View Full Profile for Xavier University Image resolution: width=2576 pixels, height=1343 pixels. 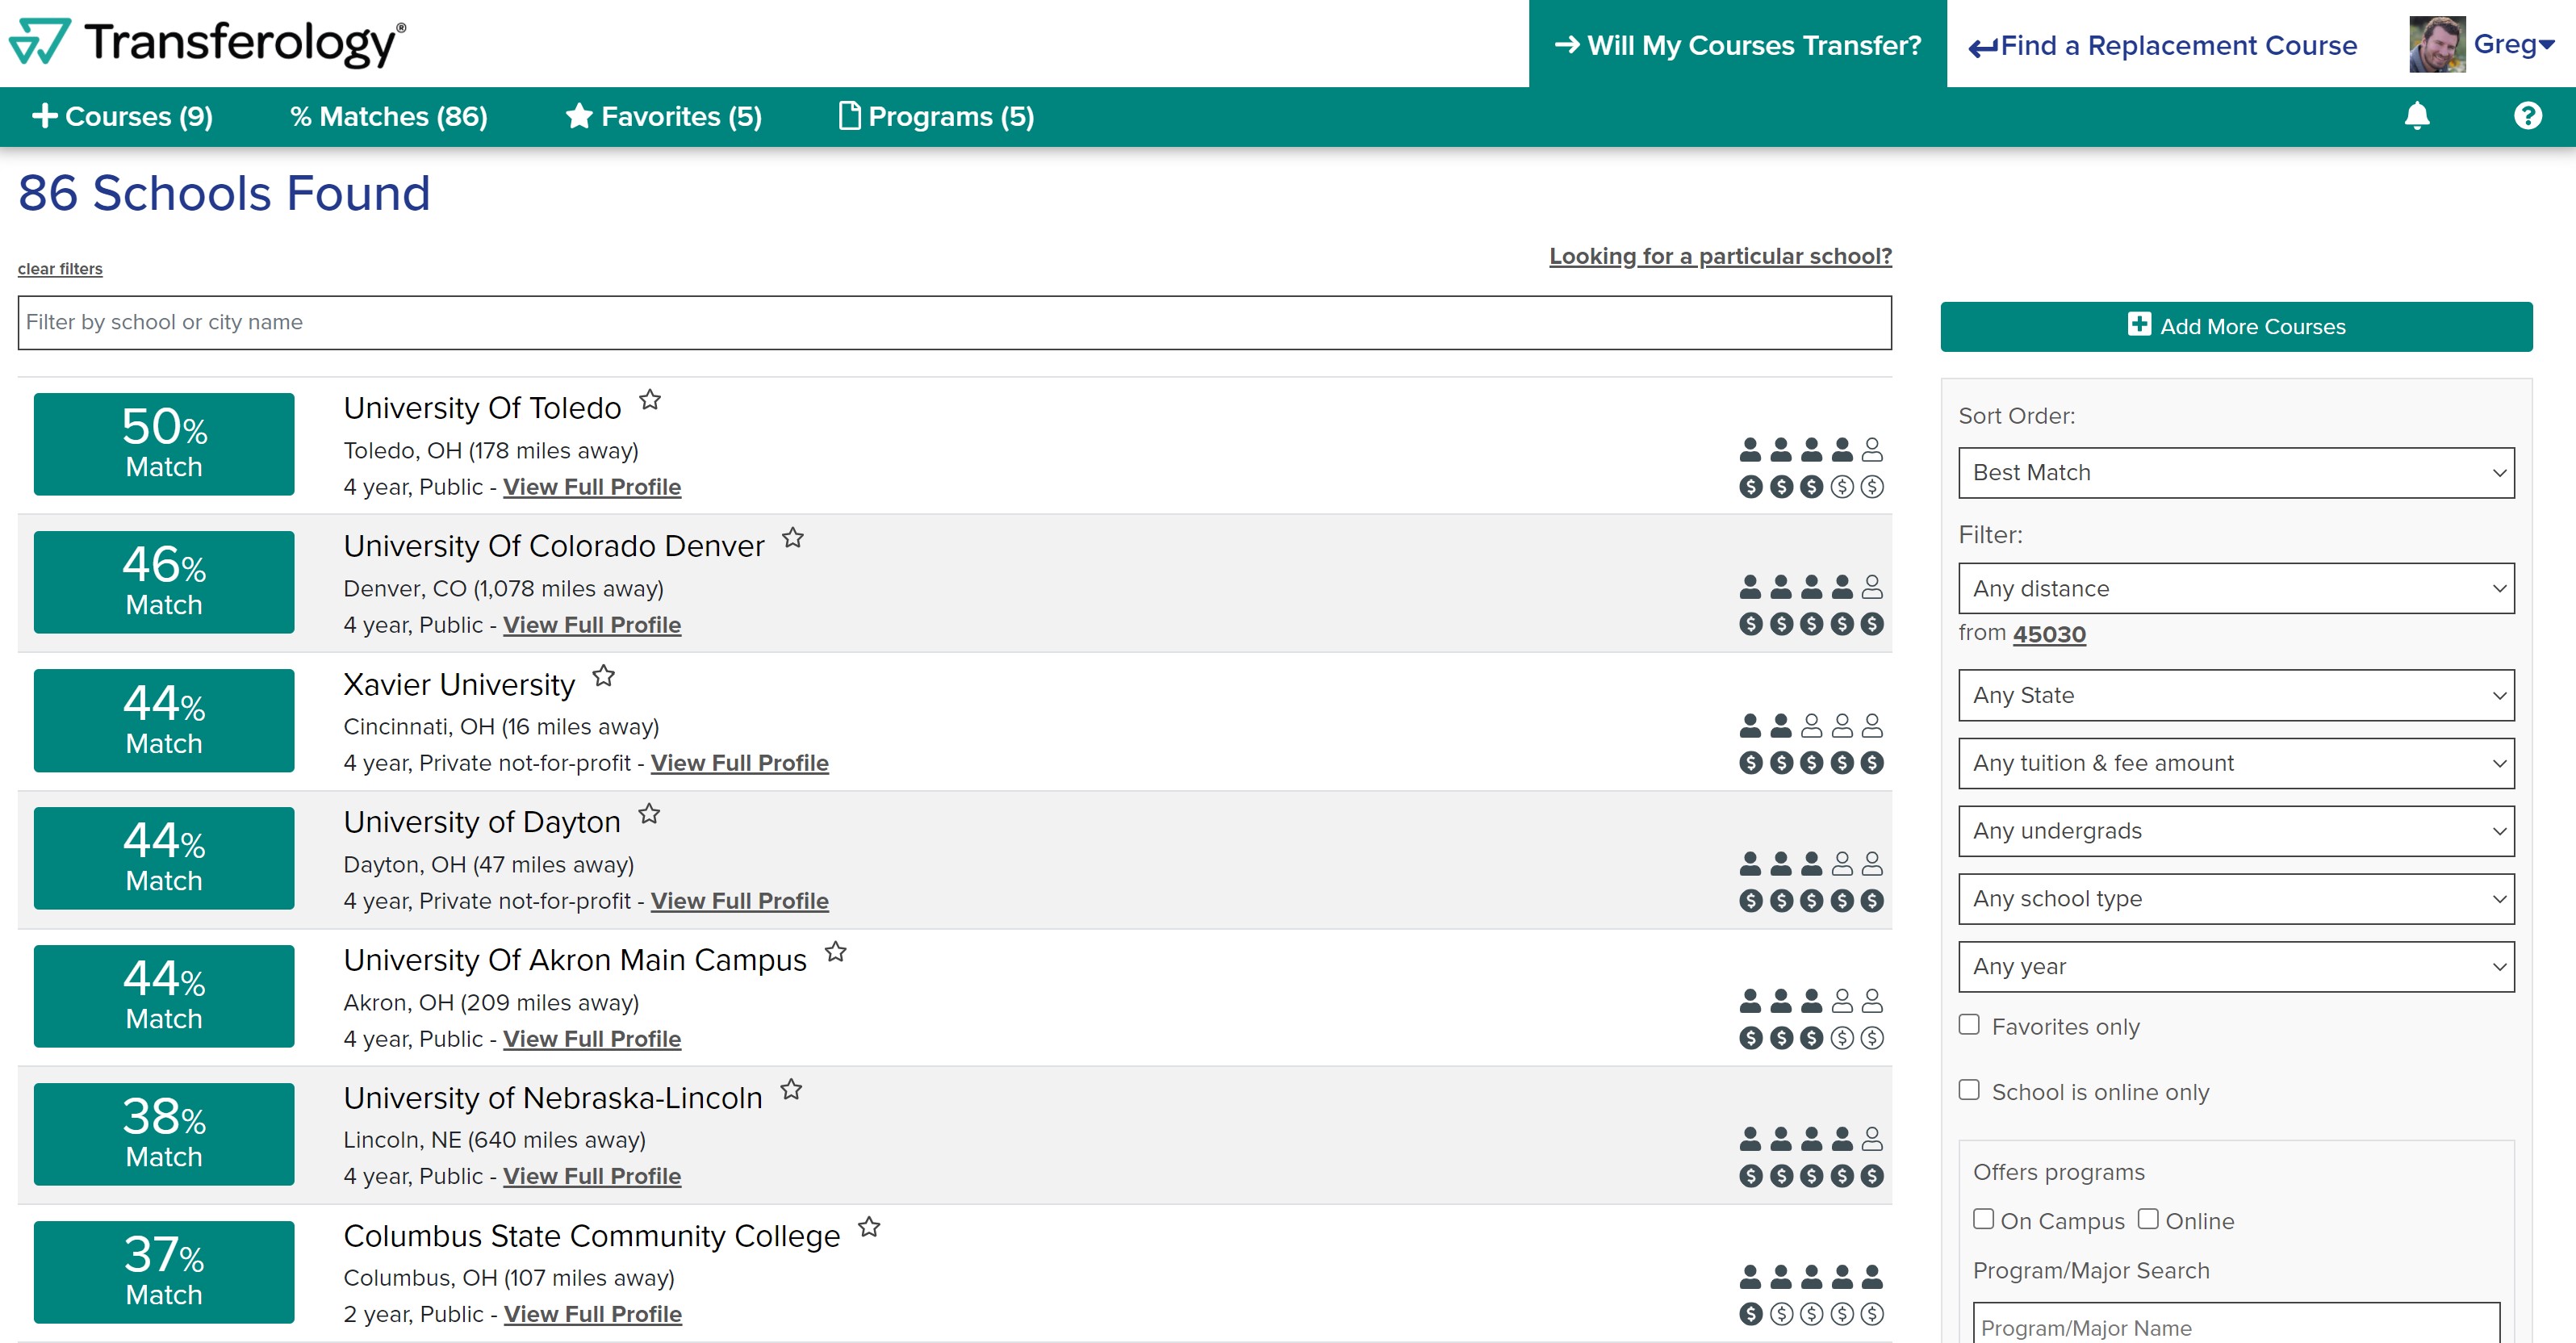[740, 763]
